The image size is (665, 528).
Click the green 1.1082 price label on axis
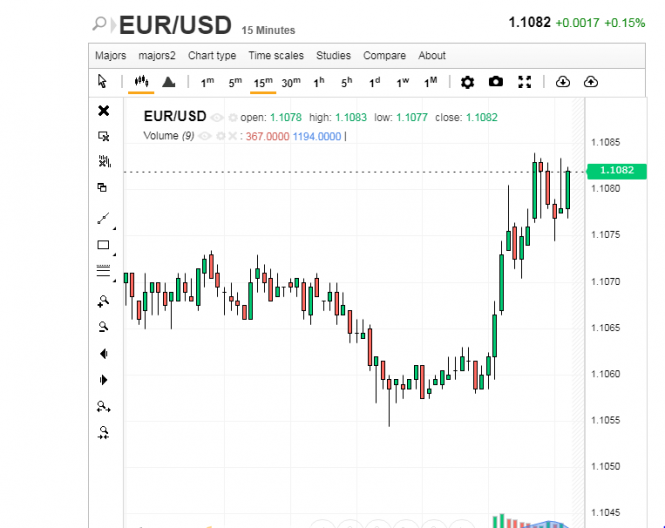[x=617, y=170]
